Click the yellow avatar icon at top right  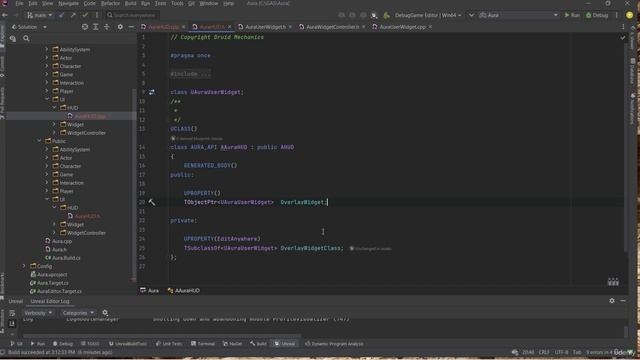630,15
